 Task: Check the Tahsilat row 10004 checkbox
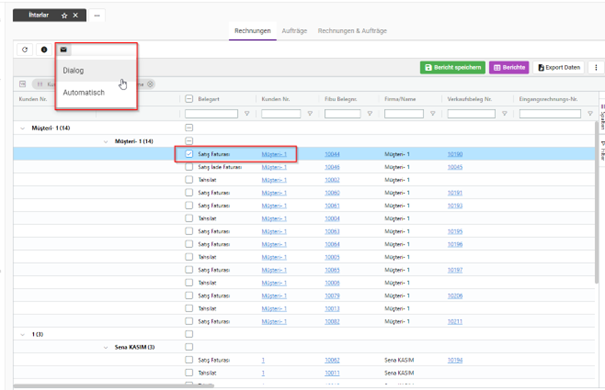tap(189, 218)
